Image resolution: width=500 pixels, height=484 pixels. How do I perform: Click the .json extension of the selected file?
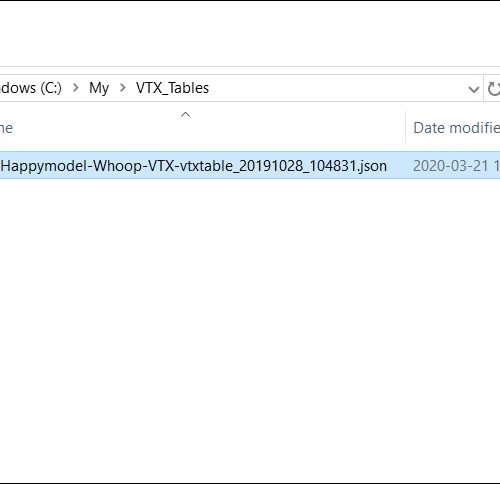372,166
